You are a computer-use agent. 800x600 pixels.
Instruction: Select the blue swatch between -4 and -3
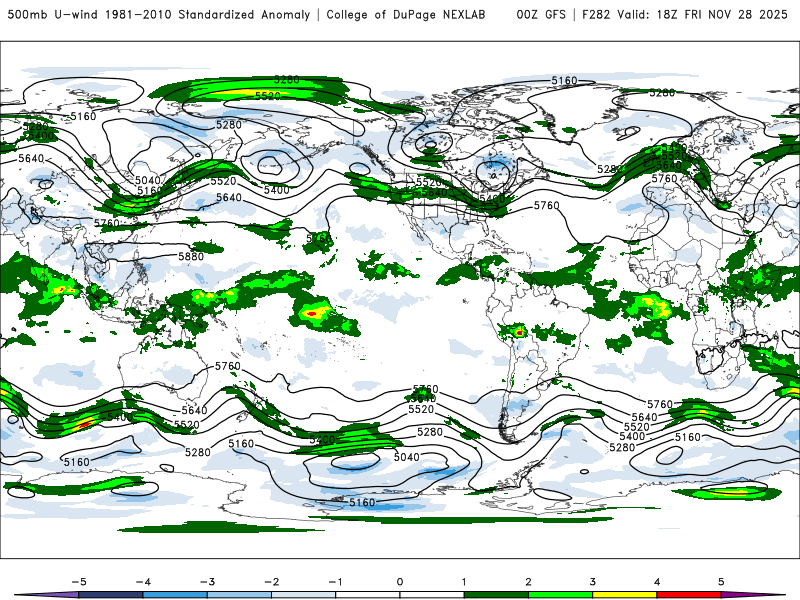[175, 595]
